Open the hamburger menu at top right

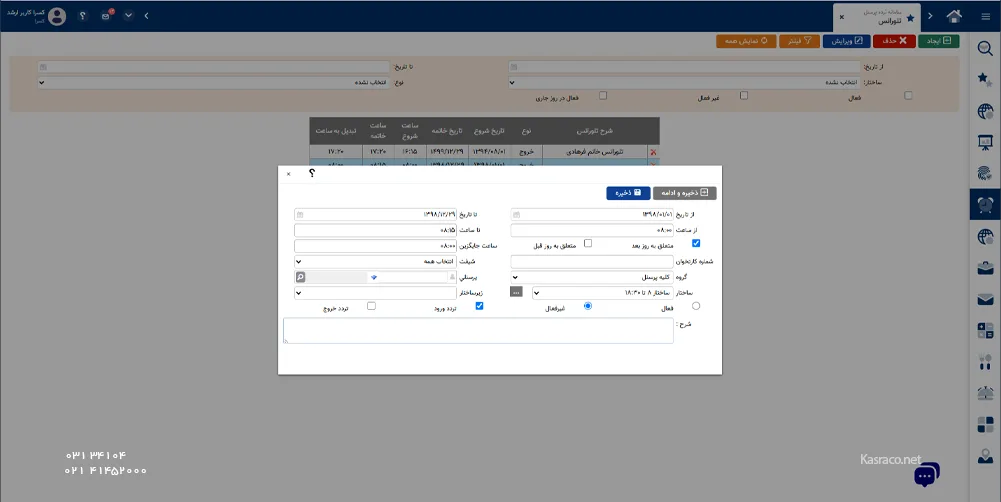coord(985,16)
